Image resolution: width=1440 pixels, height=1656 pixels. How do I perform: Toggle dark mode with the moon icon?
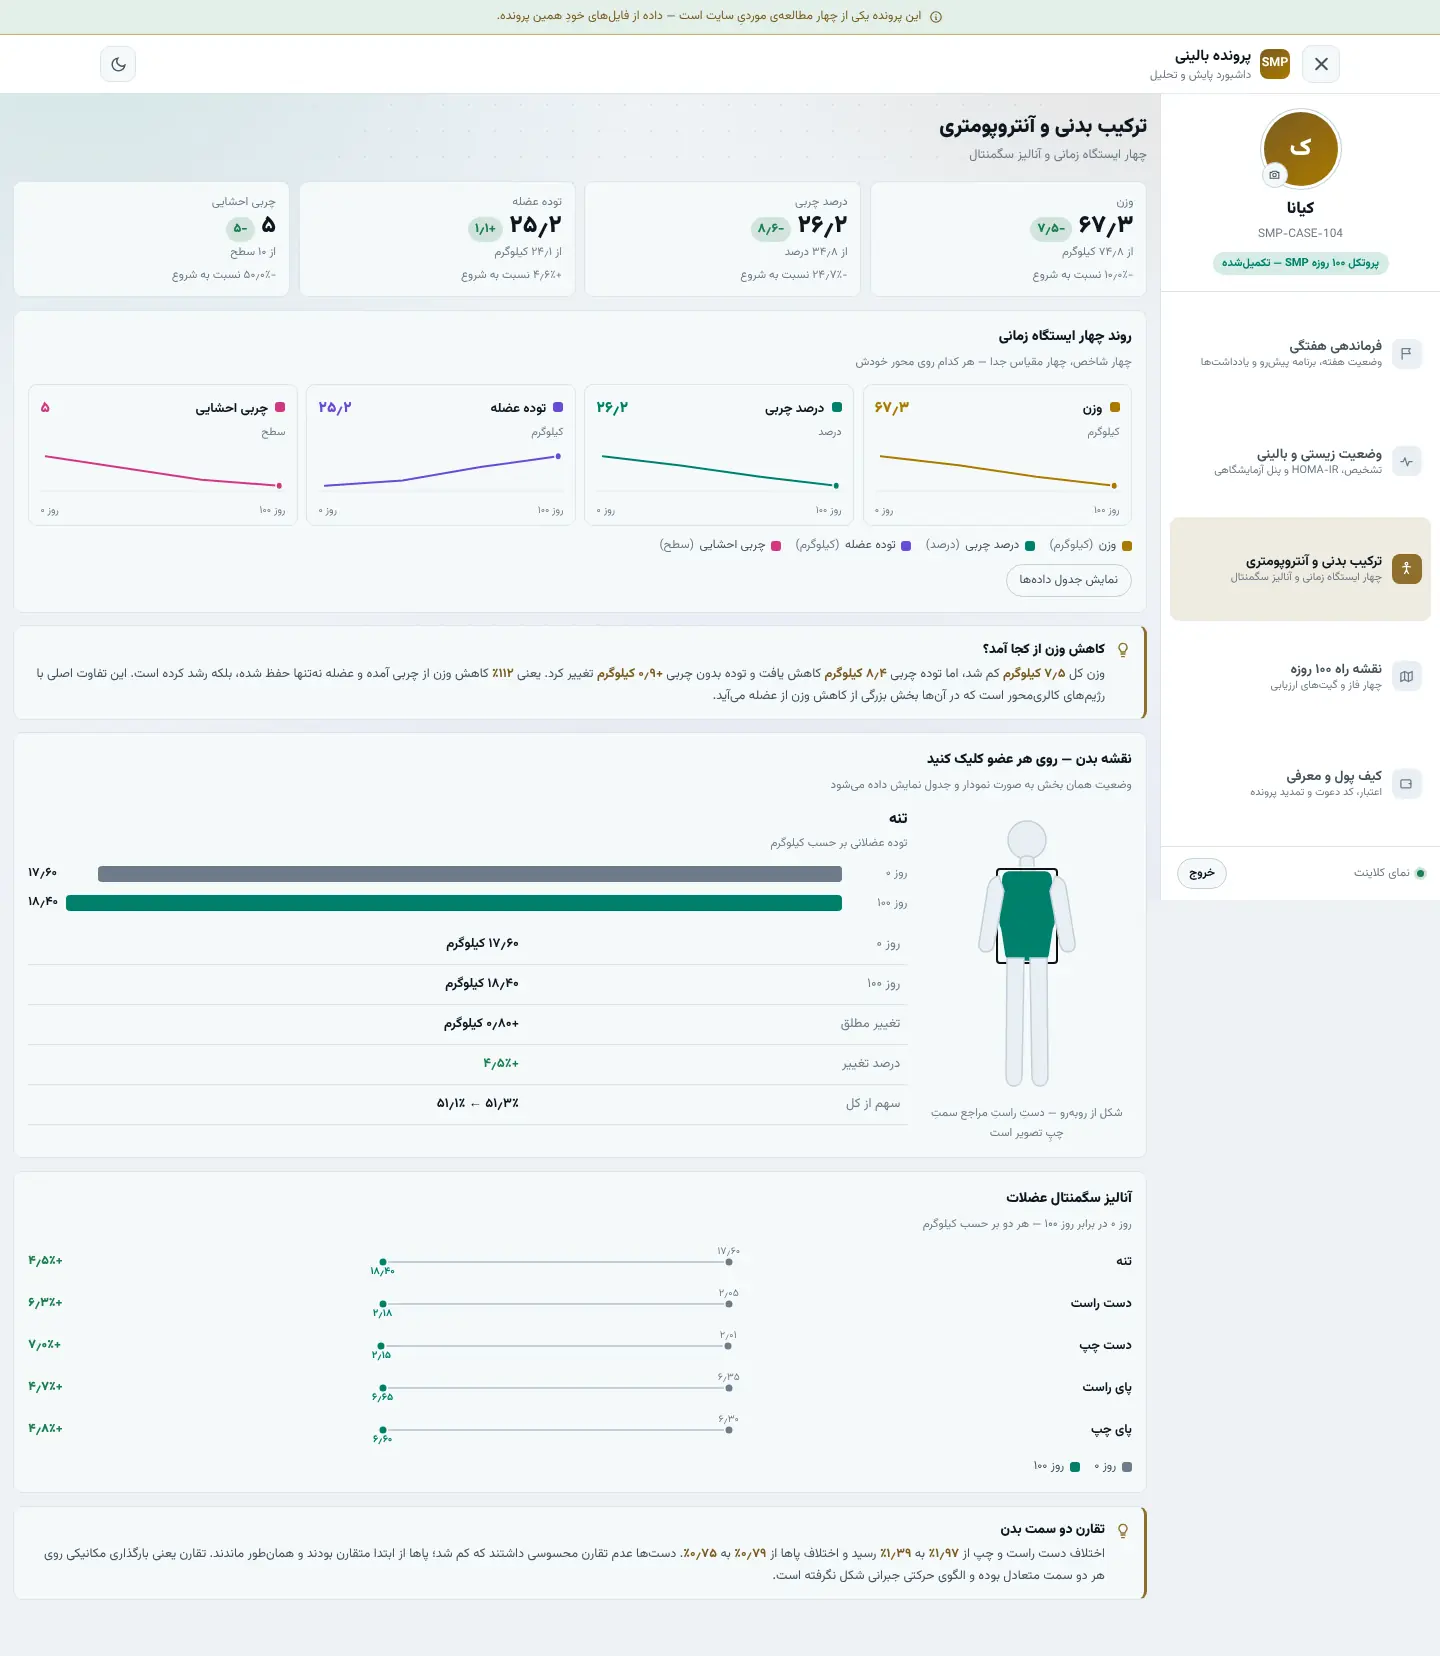coord(118,64)
